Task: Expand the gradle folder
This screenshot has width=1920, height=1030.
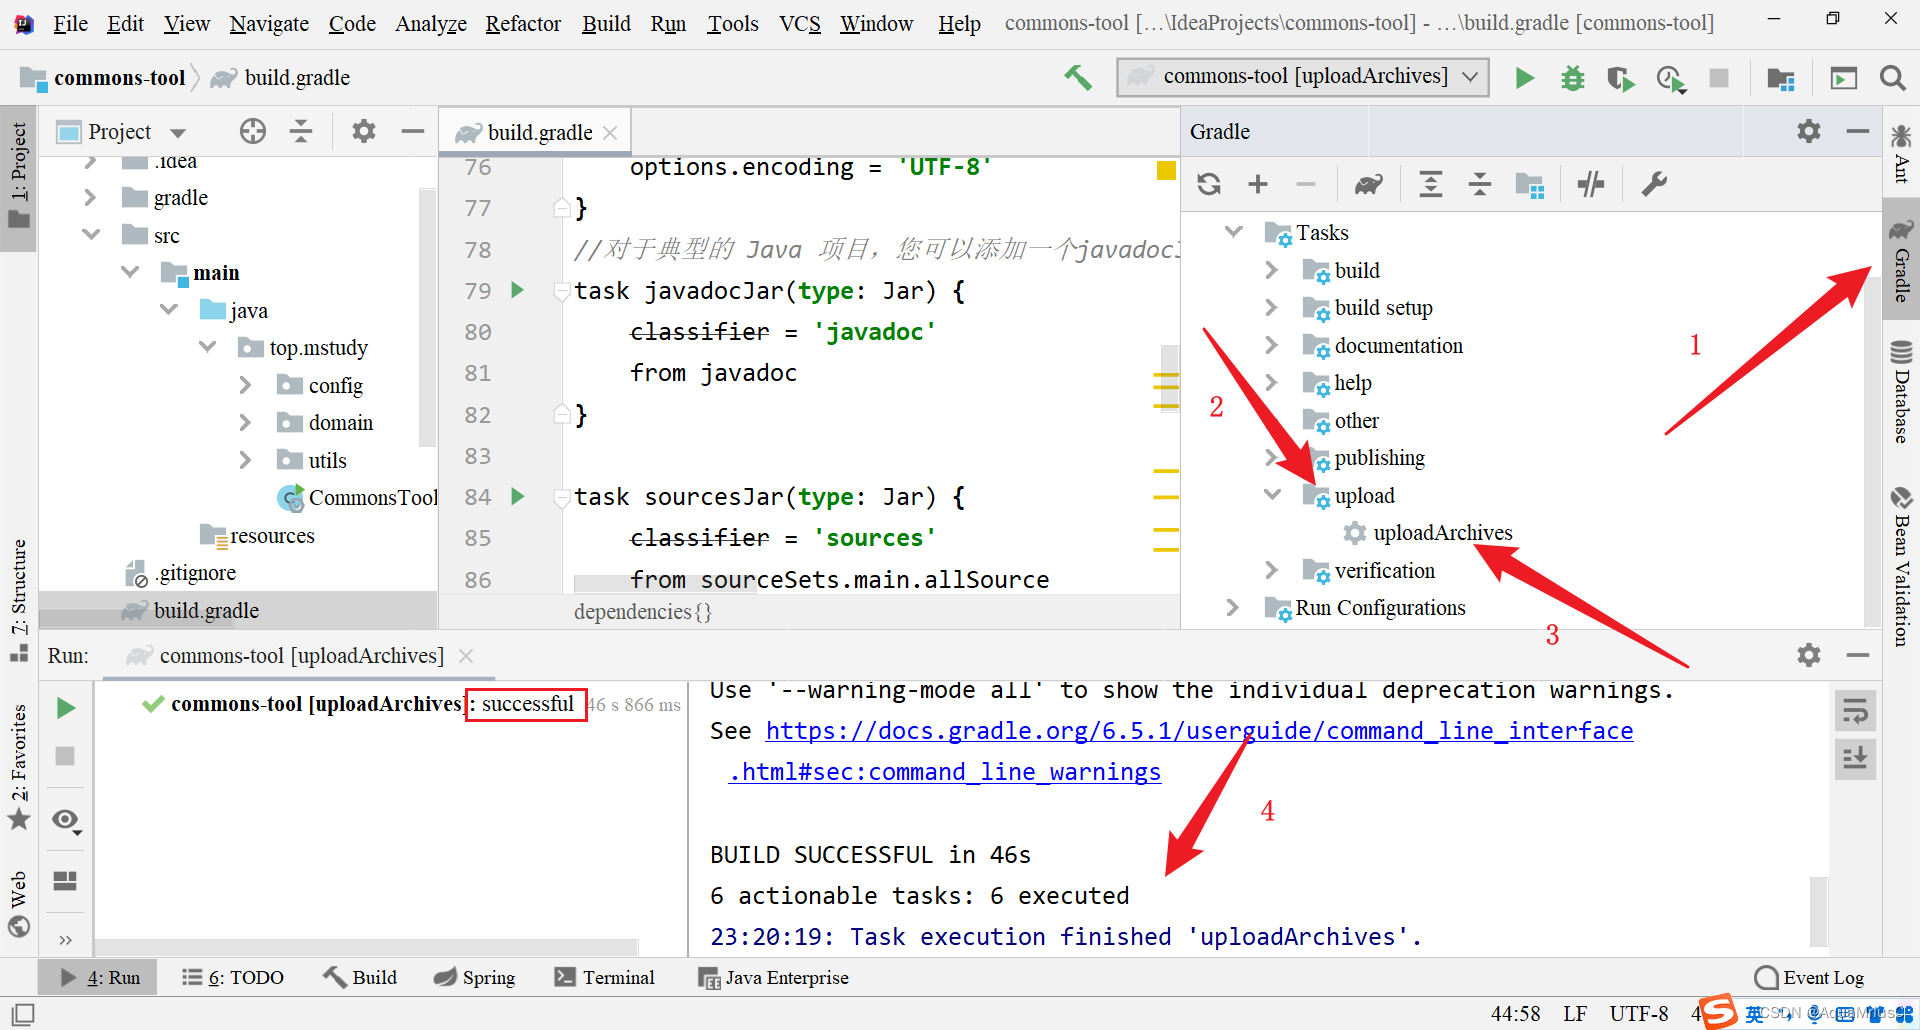Action: click(x=90, y=197)
